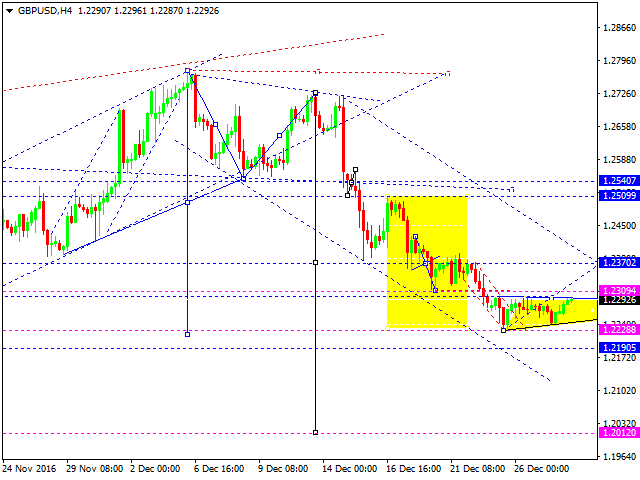Click the 9 Dec 08:00 time label
This screenshot has height=480, width=640.
point(283,469)
